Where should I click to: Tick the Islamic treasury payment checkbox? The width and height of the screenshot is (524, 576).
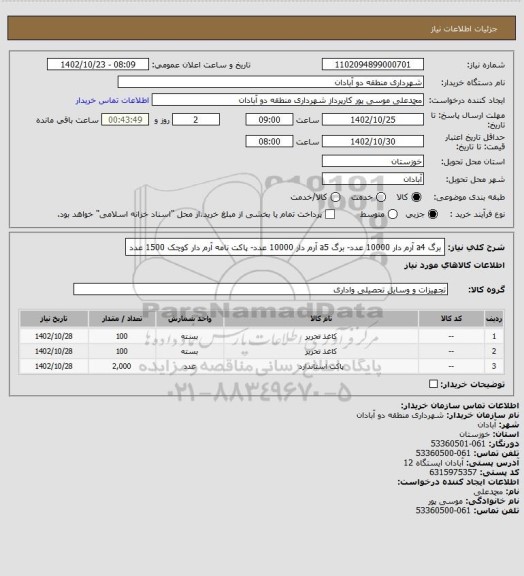pos(330,214)
